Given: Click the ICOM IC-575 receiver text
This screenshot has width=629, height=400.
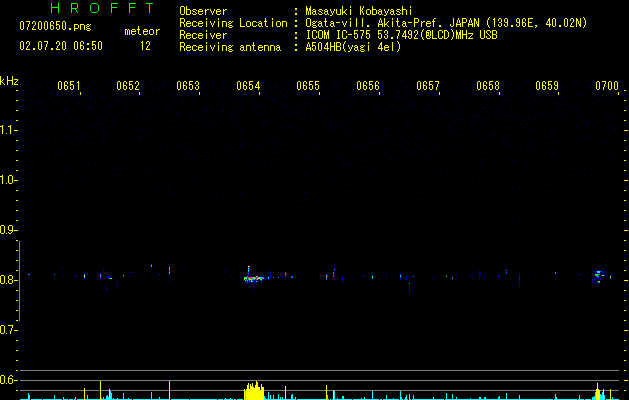Looking at the screenshot, I should (401, 35).
